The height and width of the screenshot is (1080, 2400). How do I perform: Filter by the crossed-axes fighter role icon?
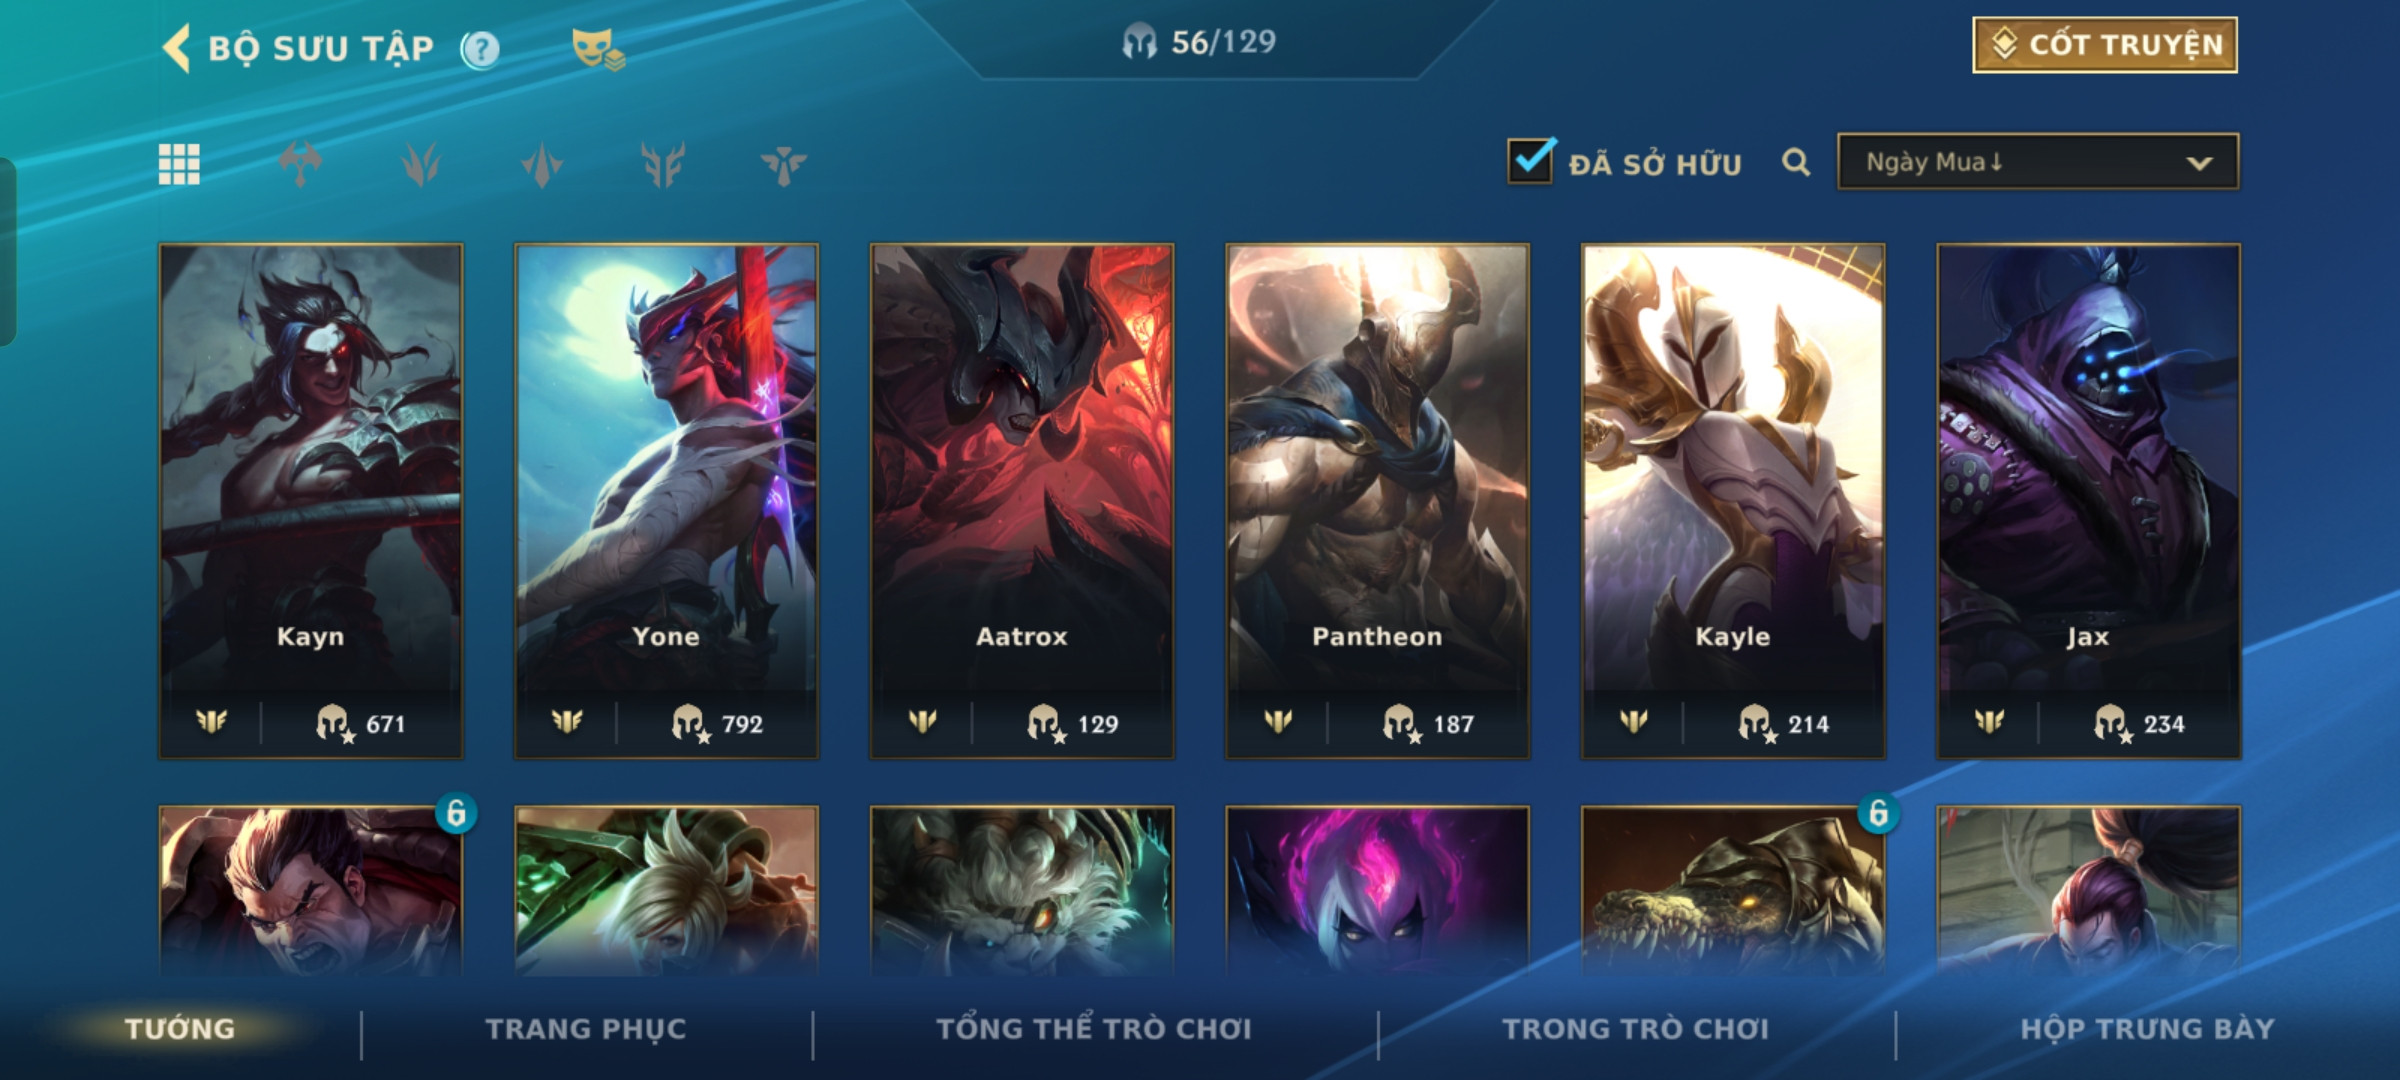300,164
